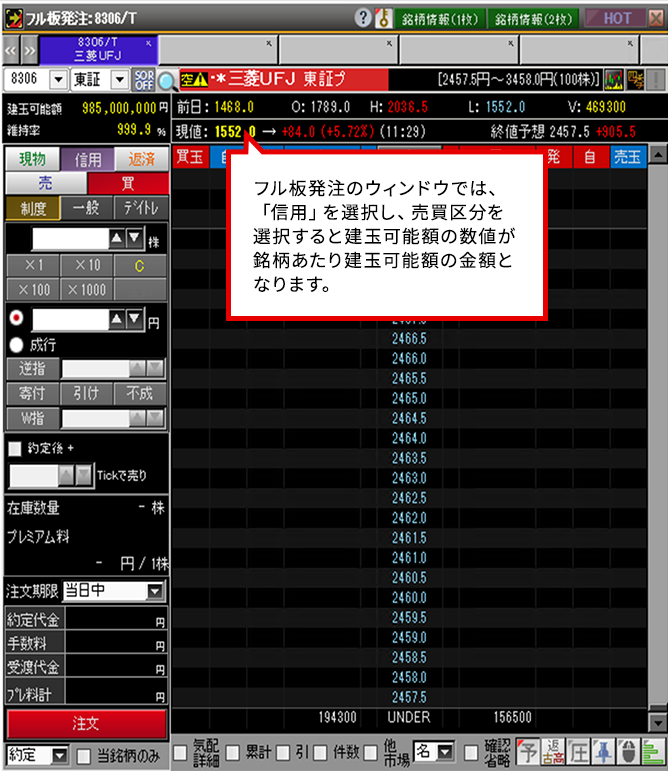
Task: Open the help question mark icon
Action: click(x=362, y=18)
